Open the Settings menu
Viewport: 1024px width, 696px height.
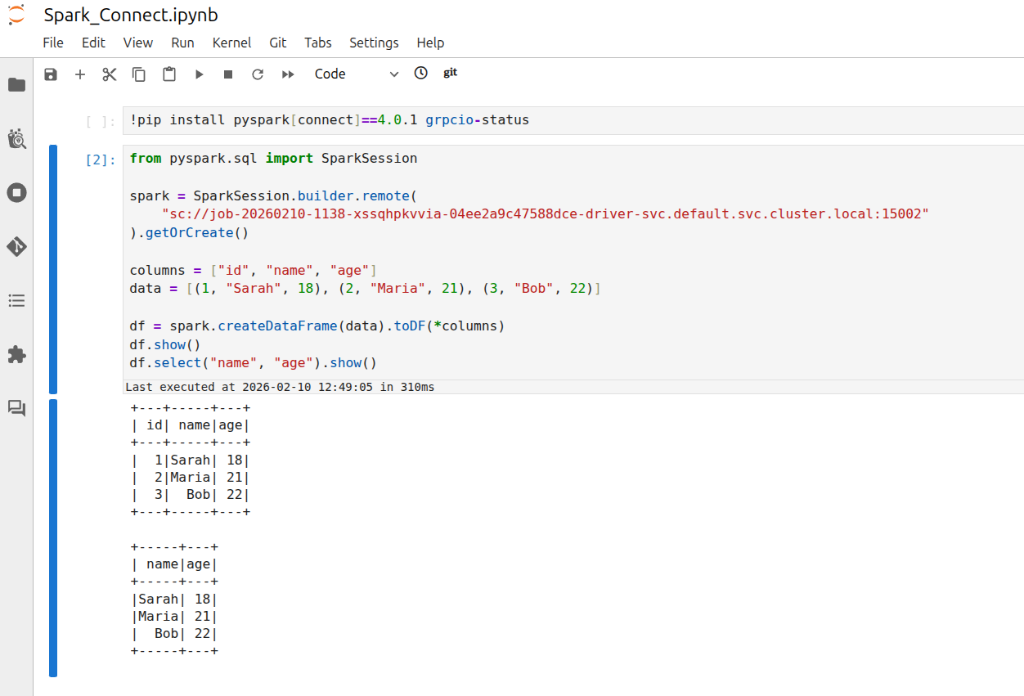(x=373, y=43)
